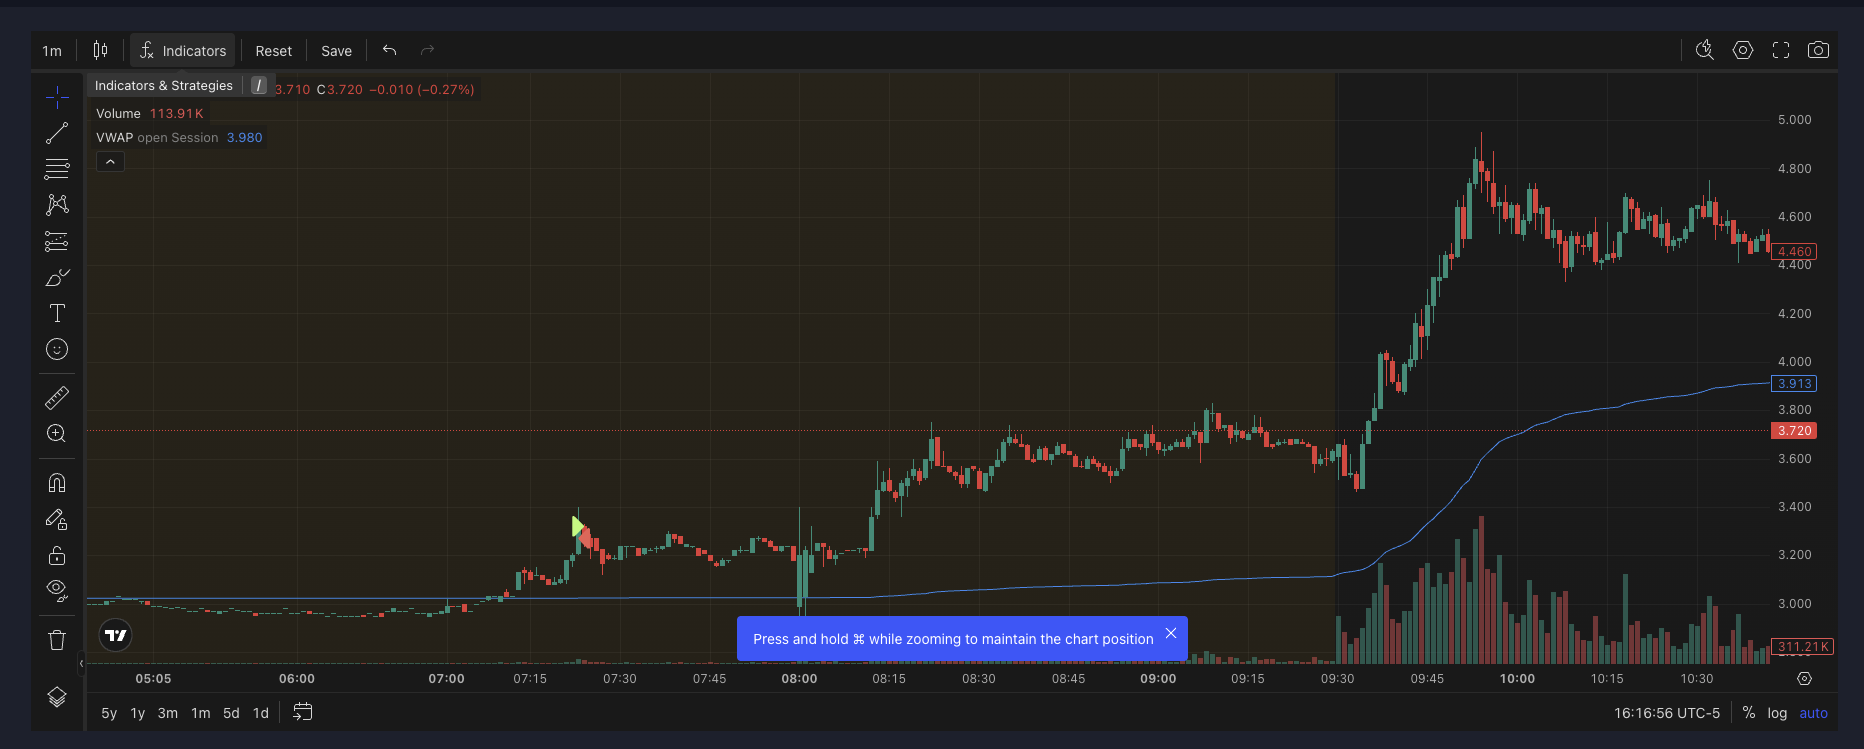The height and width of the screenshot is (749, 1864).
Task: Open the candlestick chart type selector
Action: (100, 50)
